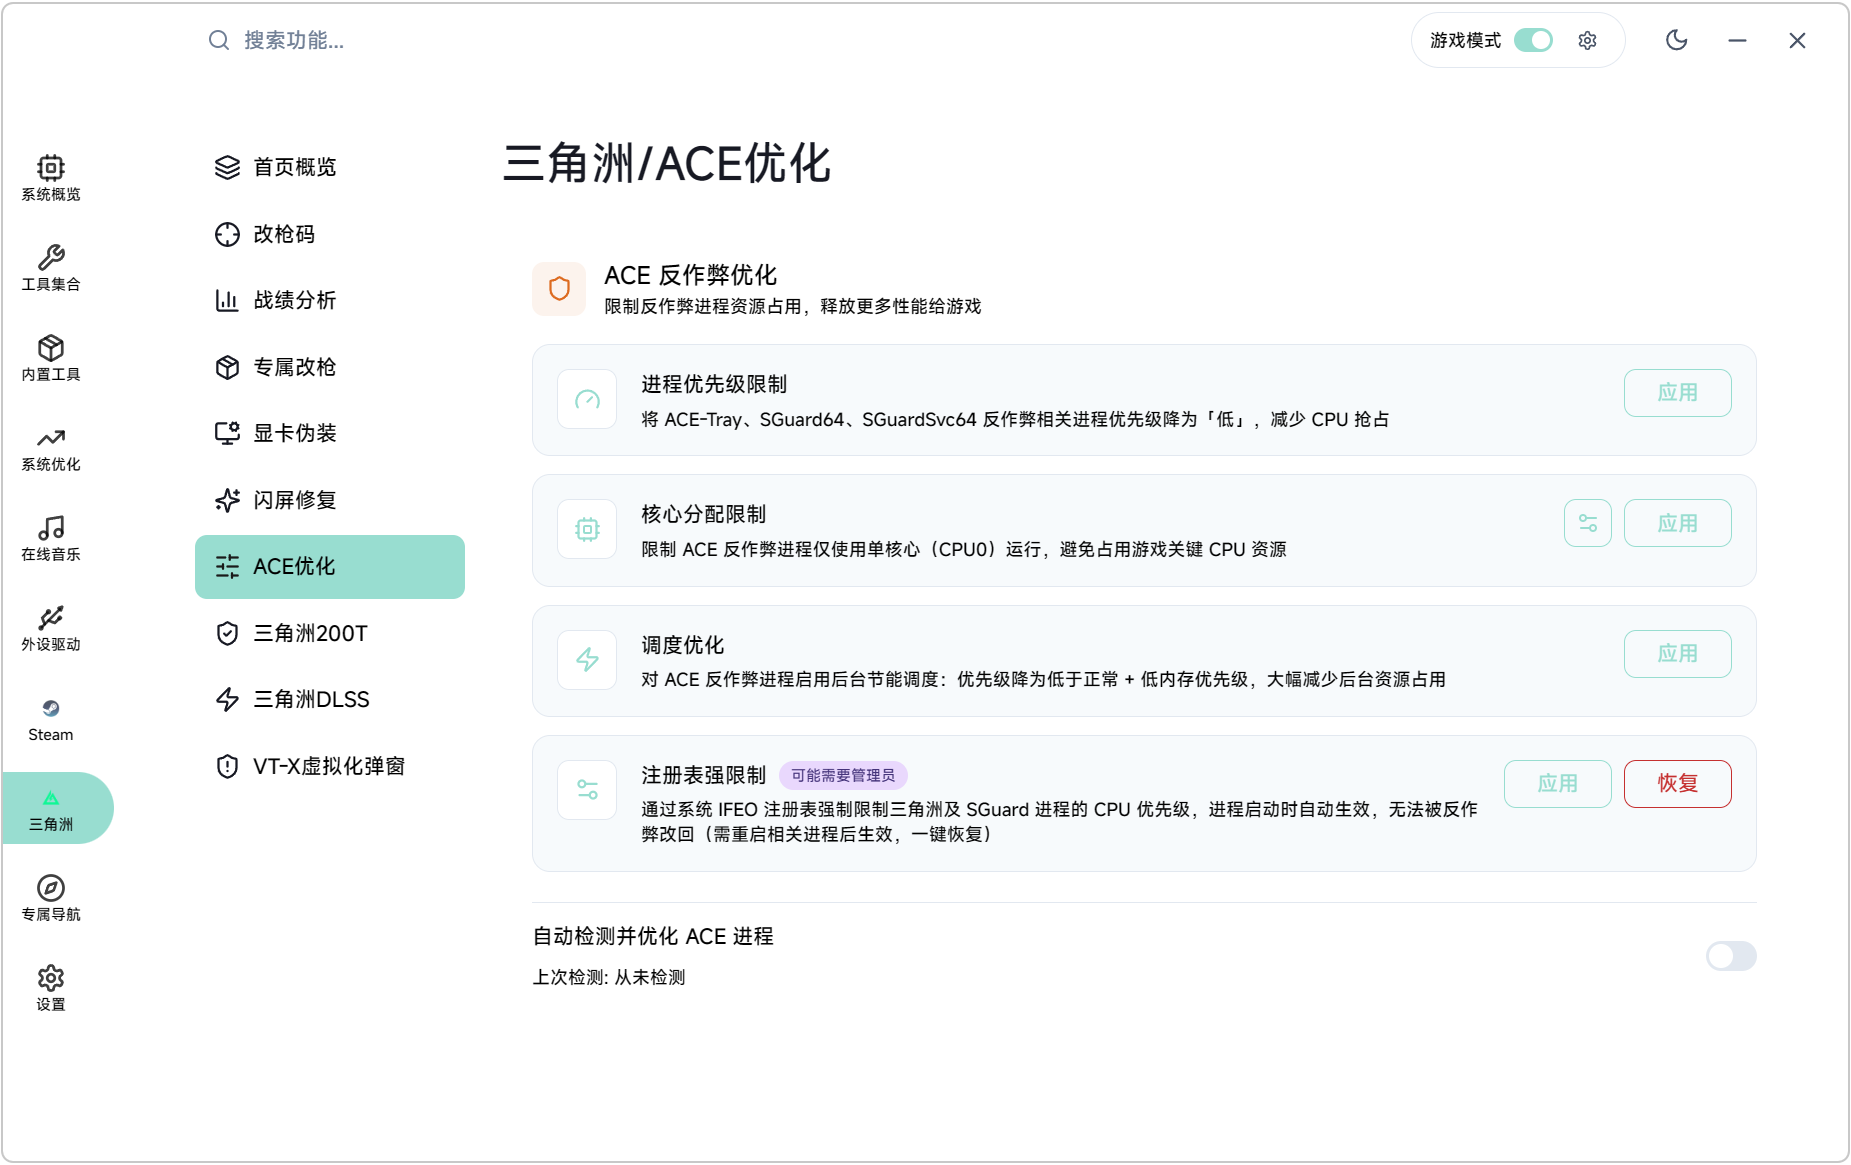Open 工具集合 wrench icon
Screen dimensions: 1851x1165
51,257
